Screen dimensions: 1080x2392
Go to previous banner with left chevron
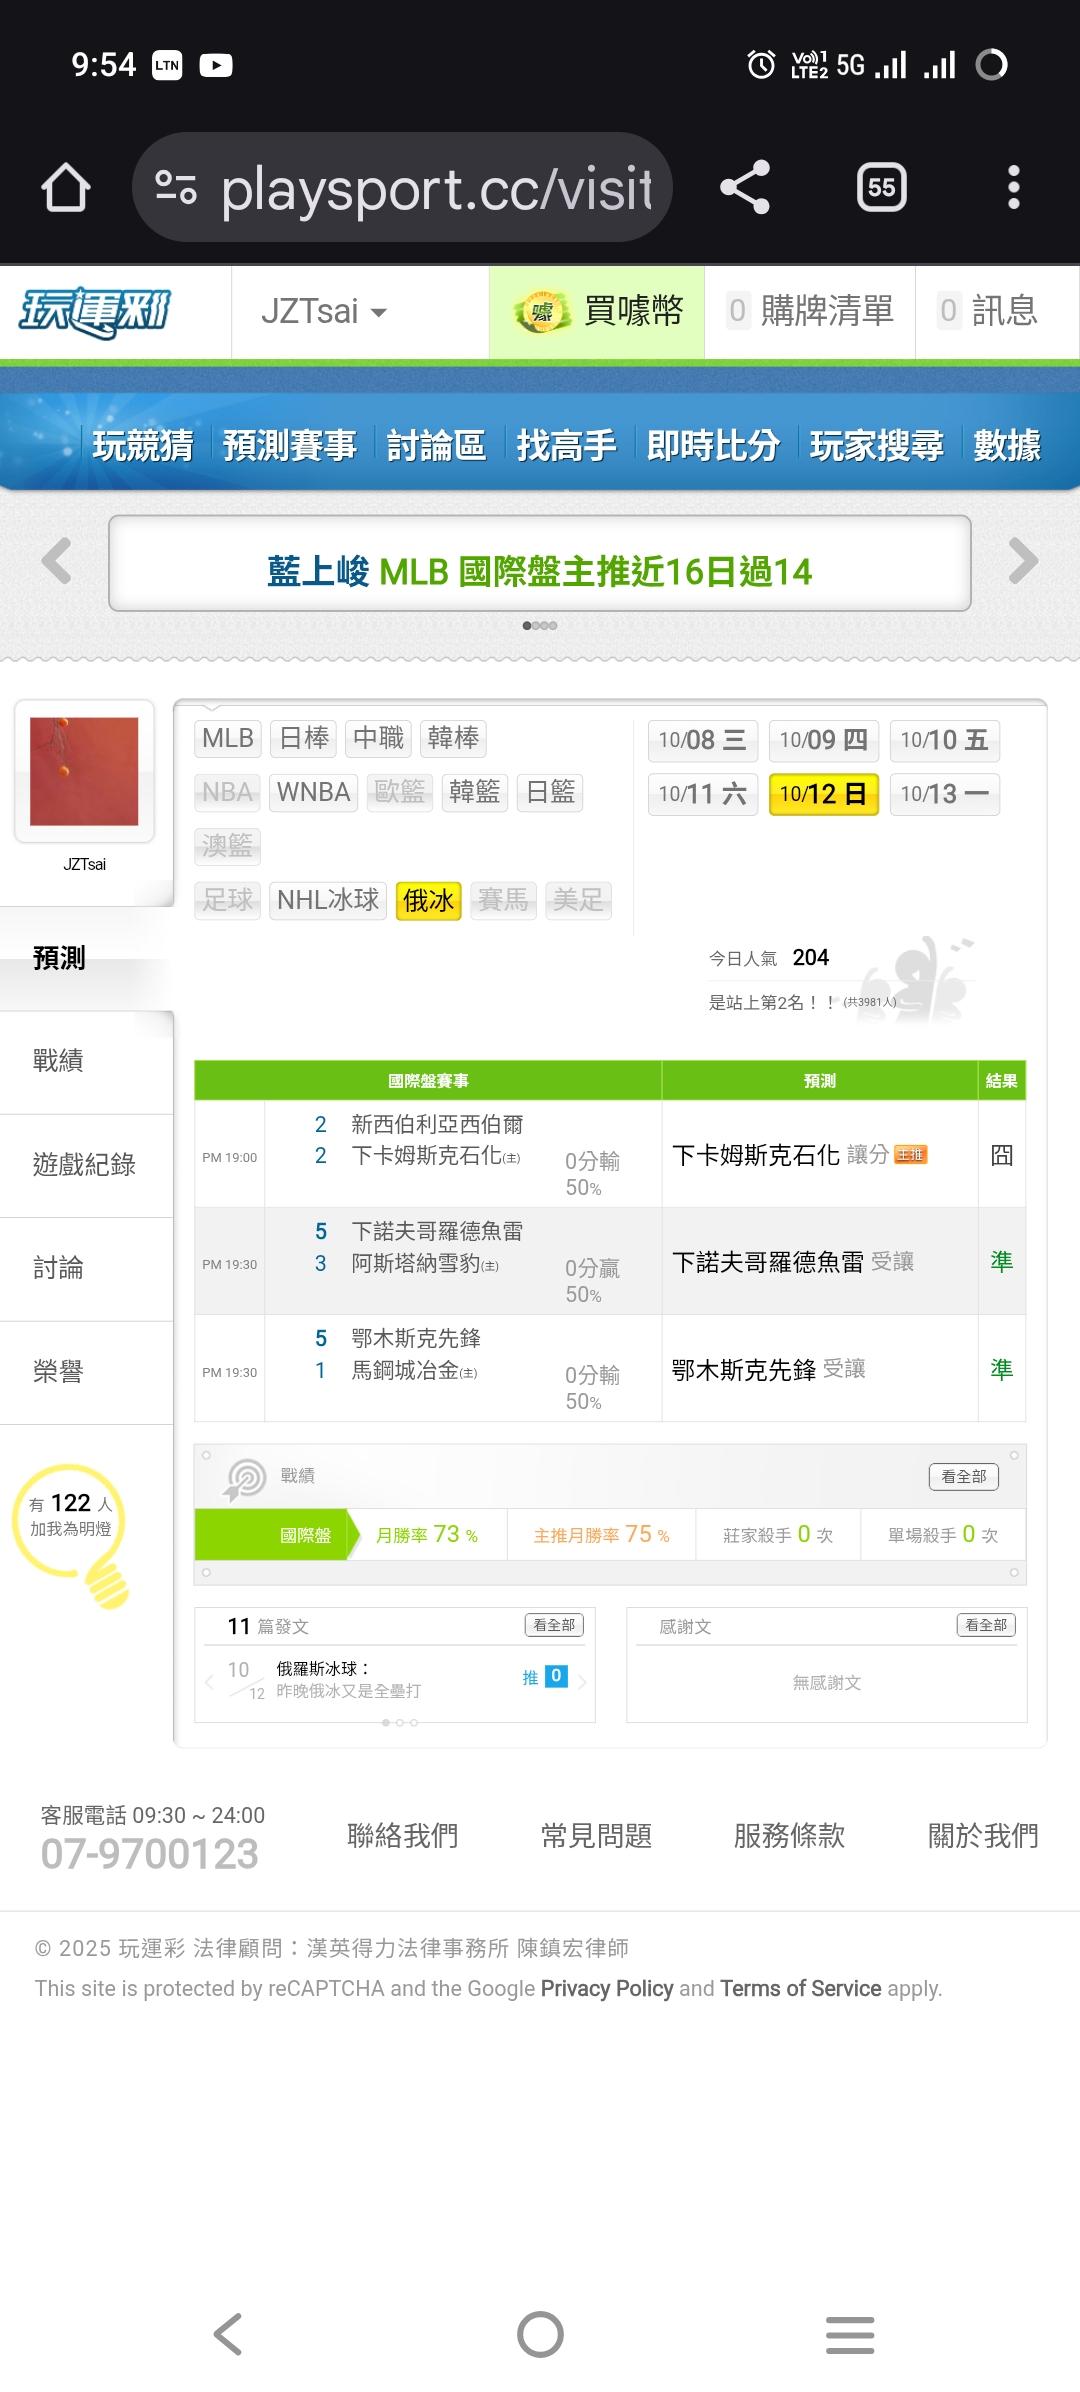[57, 561]
